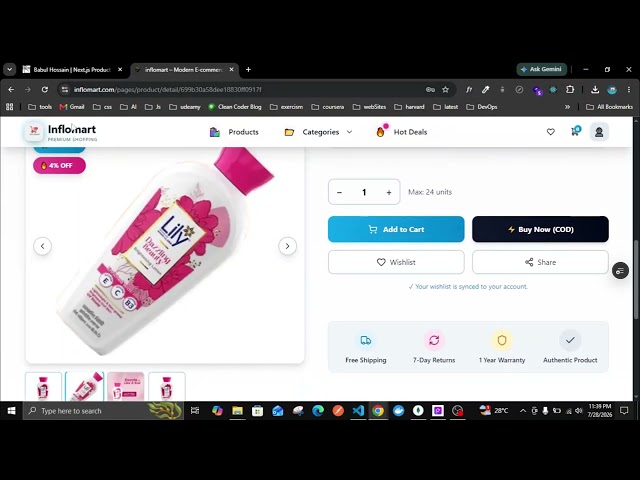
Task: Open the coursera bookmark folder
Action: coord(328,107)
